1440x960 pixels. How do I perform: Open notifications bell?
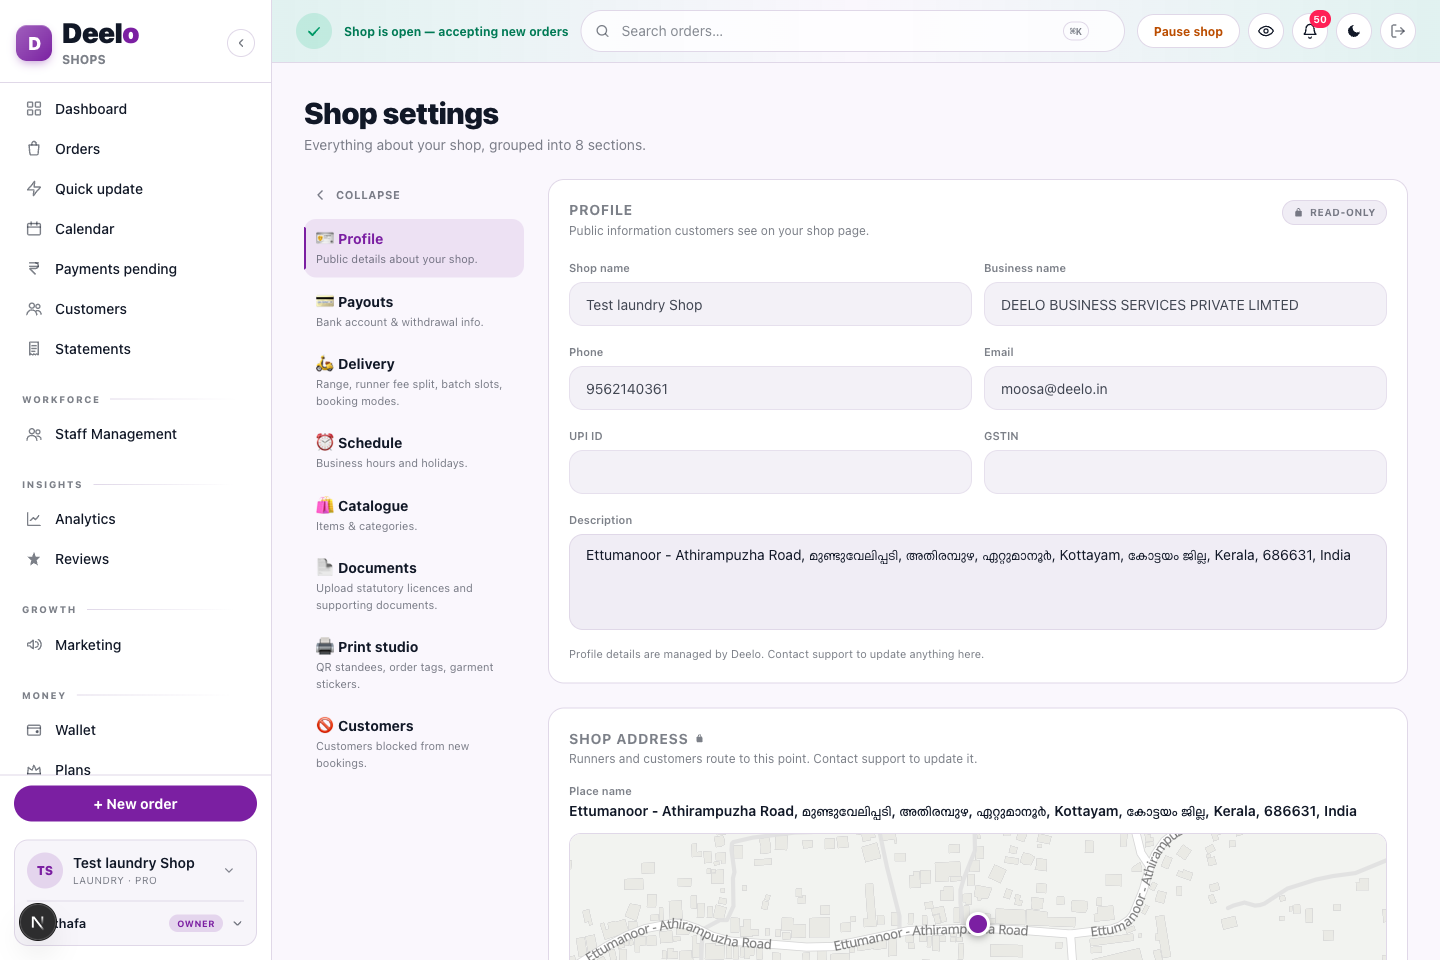coord(1310,31)
